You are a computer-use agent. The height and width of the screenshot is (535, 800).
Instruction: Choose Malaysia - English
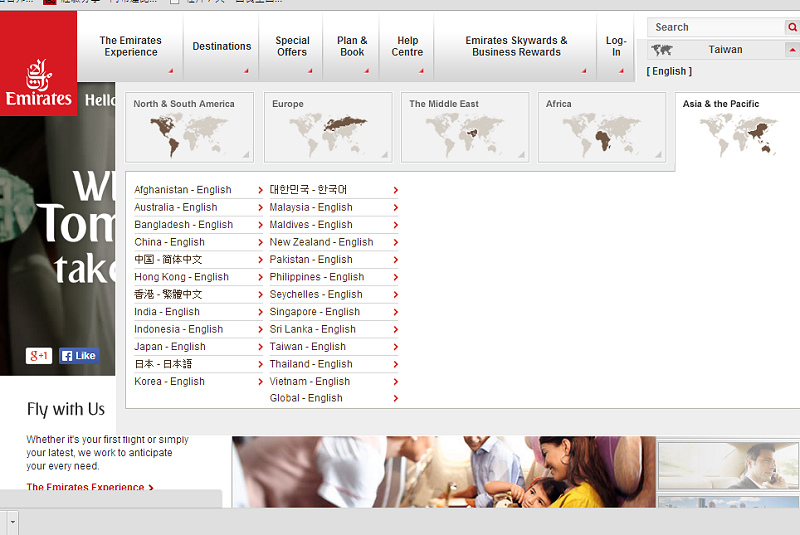pyautogui.click(x=311, y=207)
